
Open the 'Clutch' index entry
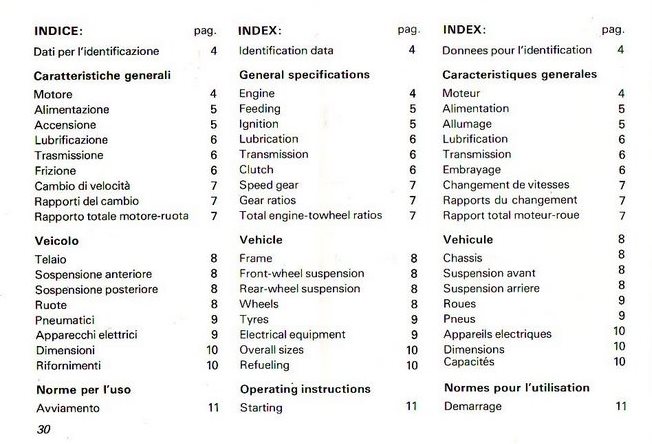256,170
